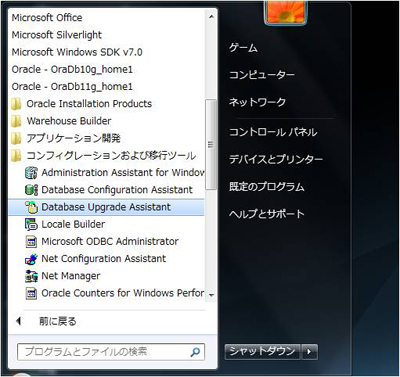Viewport: 400px width, 377px height.
Task: Select Database Configuration Assistant text entry
Action: [x=117, y=190]
